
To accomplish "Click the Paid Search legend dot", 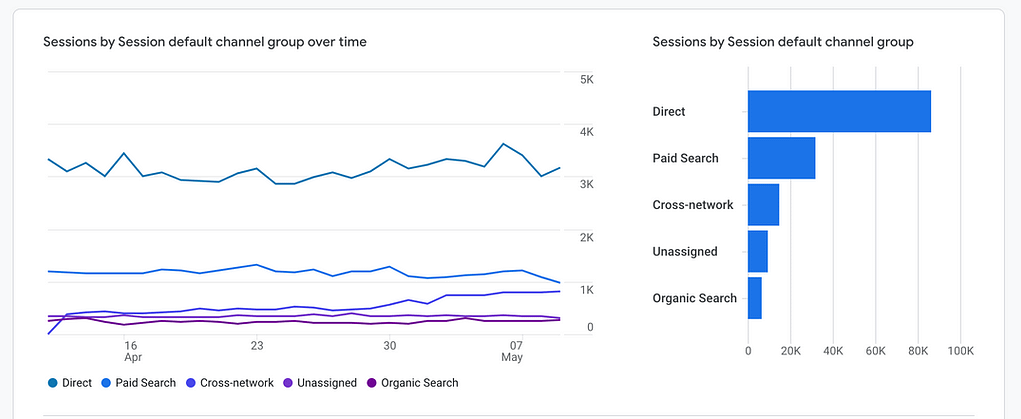I will (106, 383).
